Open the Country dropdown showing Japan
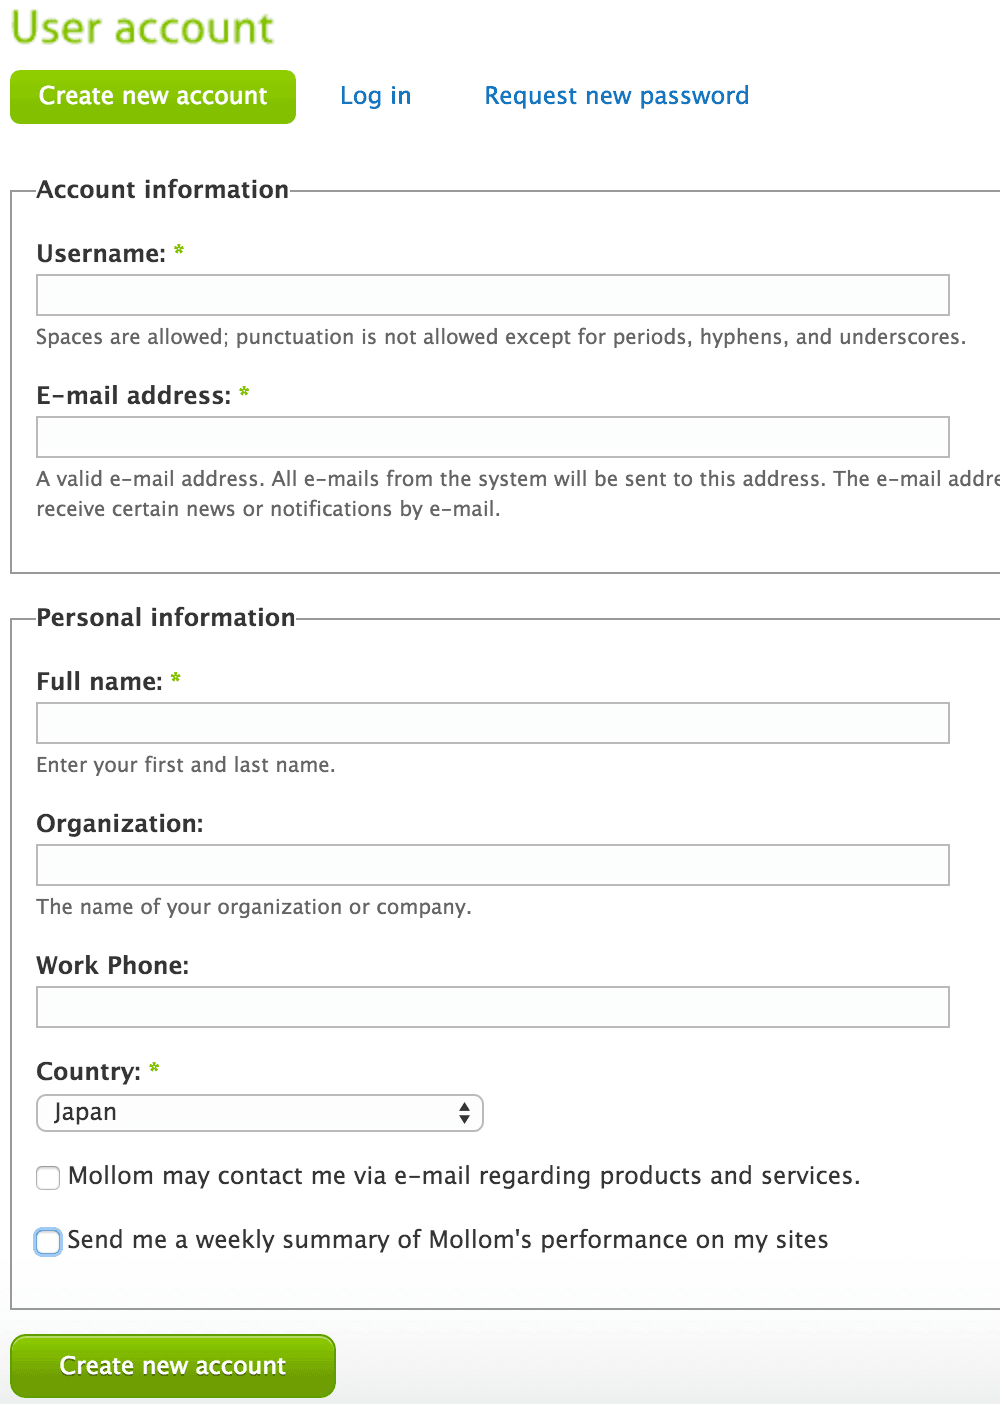1000x1404 pixels. point(260,1113)
